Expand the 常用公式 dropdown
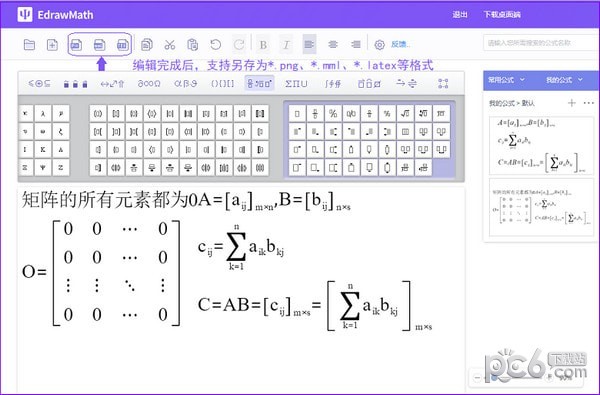Viewport: 600px width, 395px height. coord(507,80)
